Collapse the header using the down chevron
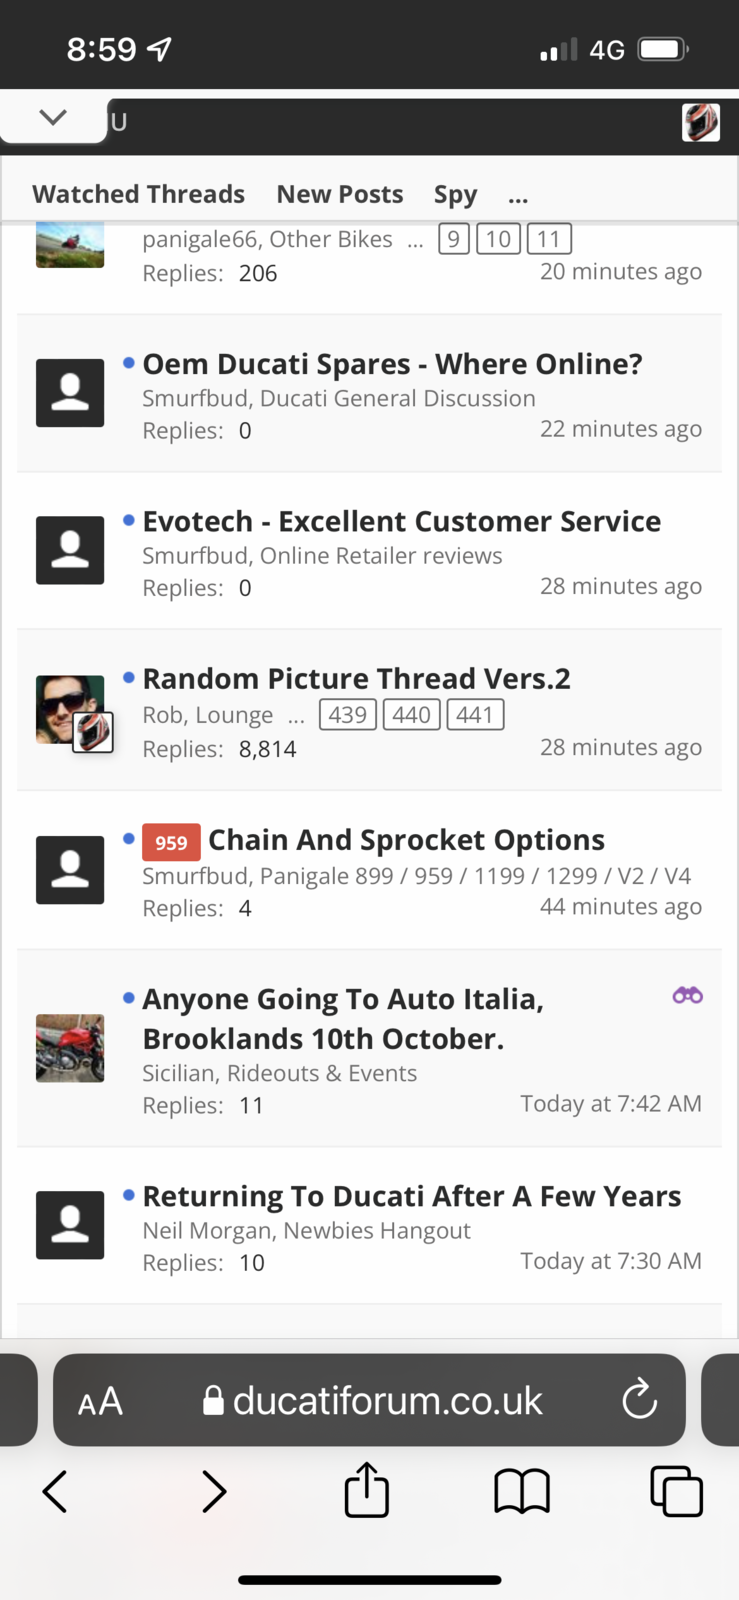Image resolution: width=739 pixels, height=1600 pixels. (53, 118)
